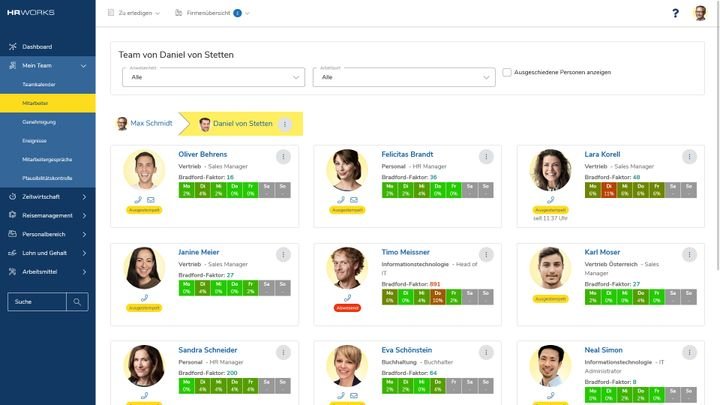The image size is (720, 405).
Task: Expand the Arbeitsmittel chevron
Action: tap(84, 271)
